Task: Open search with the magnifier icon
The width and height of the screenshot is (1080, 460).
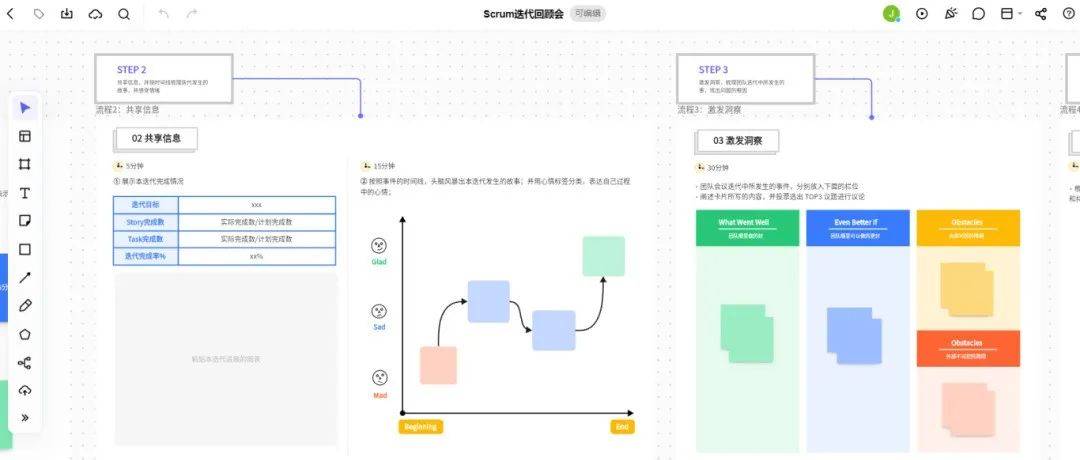Action: [124, 14]
